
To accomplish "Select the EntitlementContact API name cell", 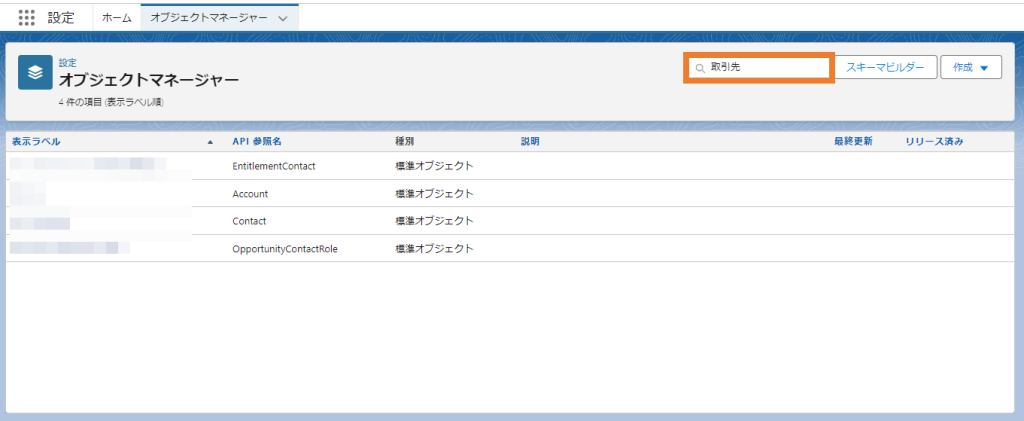I will pos(274,166).
